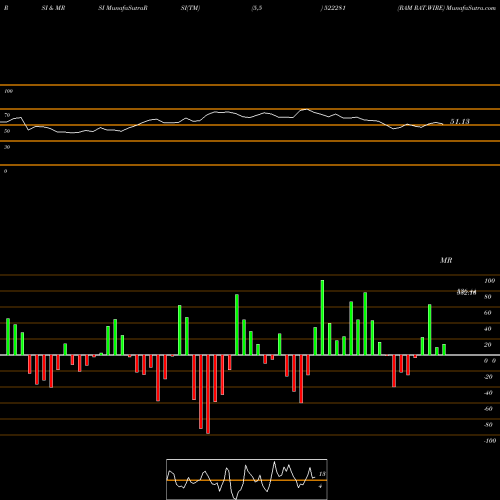The height and width of the screenshot is (500, 500).
Task: Click the RSI axis label 30
Action: (7, 147)
